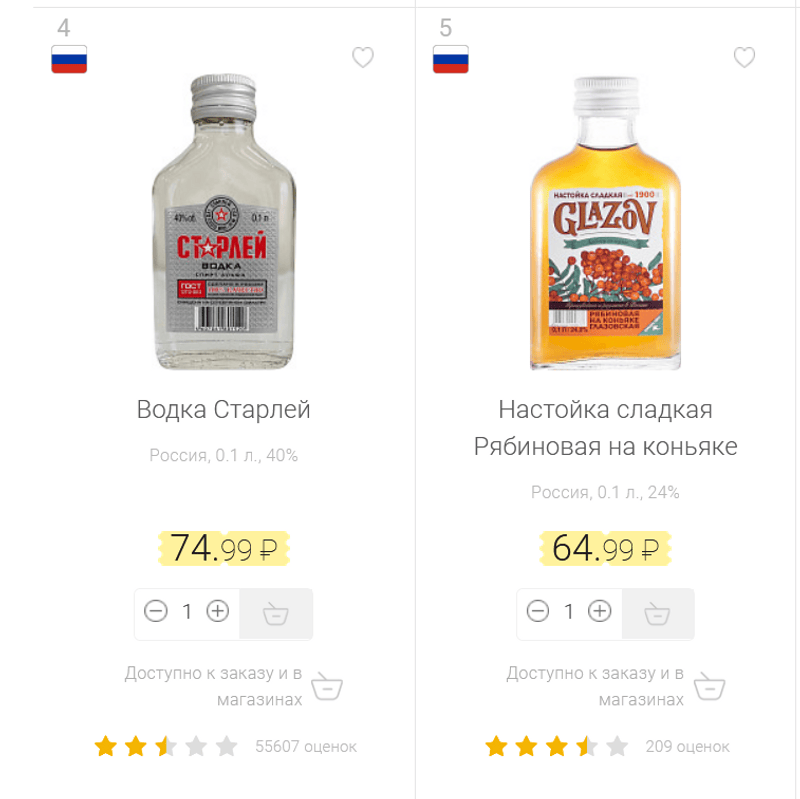Add Настойка Рябиновая на коньяке to cart
The image size is (800, 799).
pyautogui.click(x=657, y=613)
